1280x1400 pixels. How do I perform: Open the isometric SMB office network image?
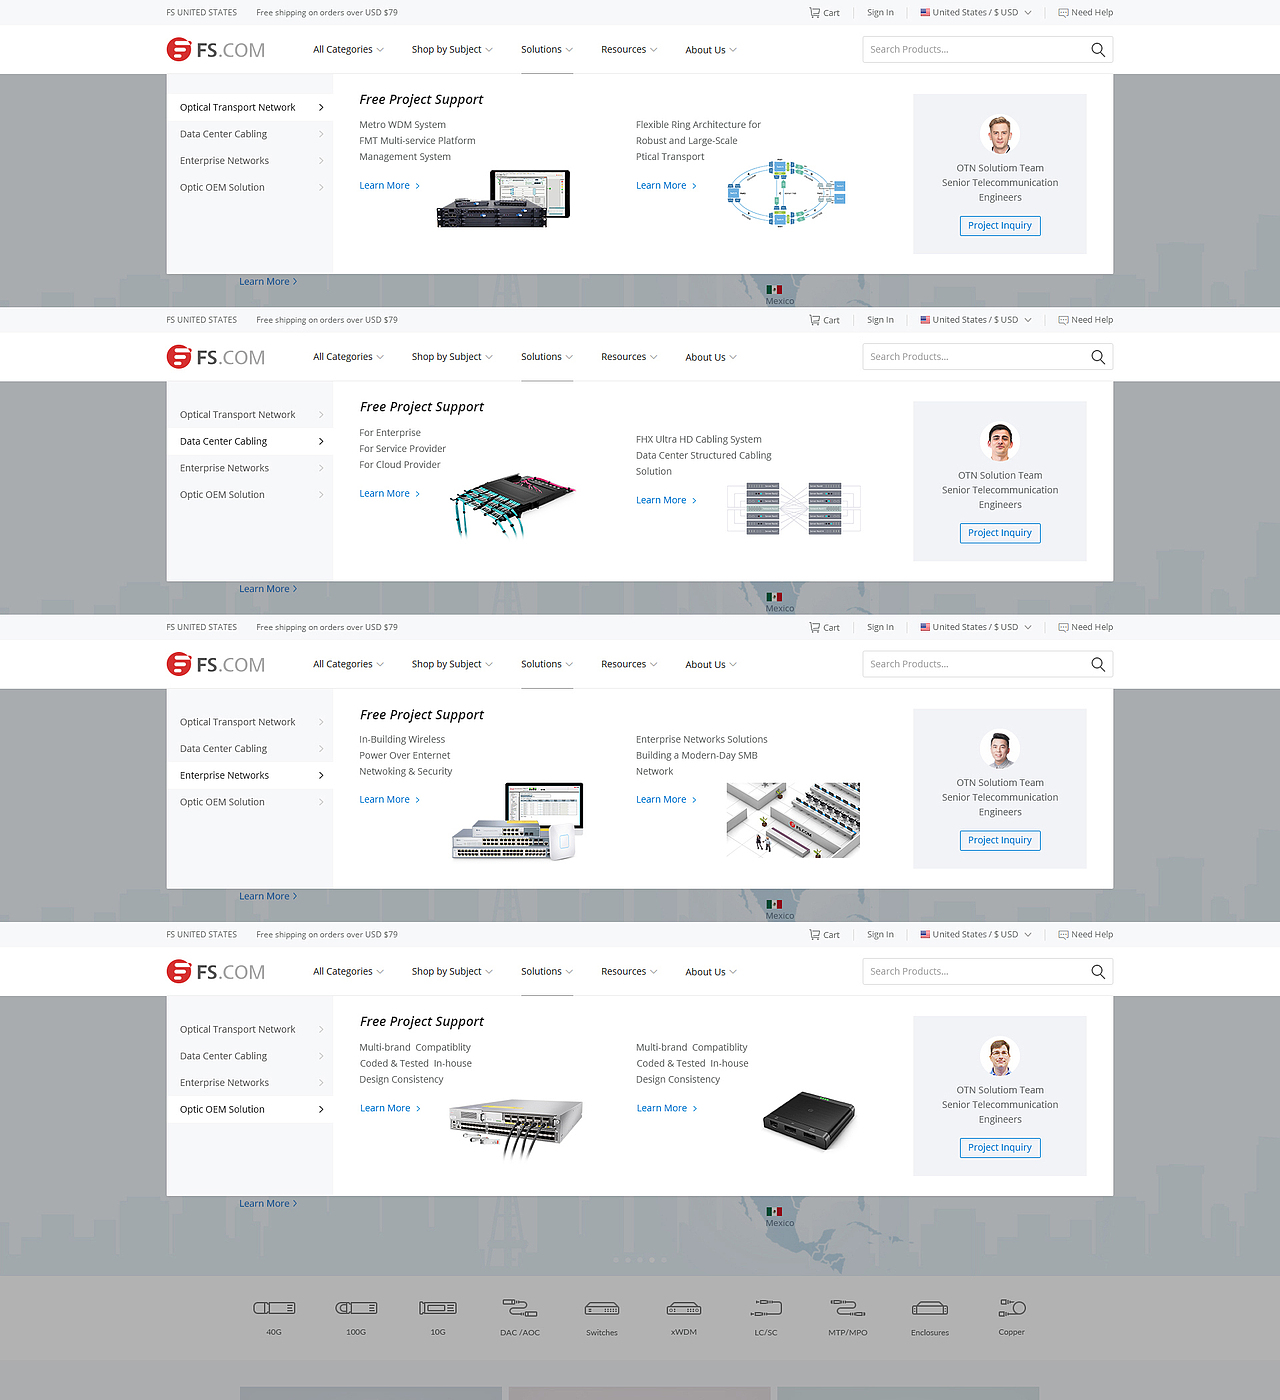click(x=793, y=820)
